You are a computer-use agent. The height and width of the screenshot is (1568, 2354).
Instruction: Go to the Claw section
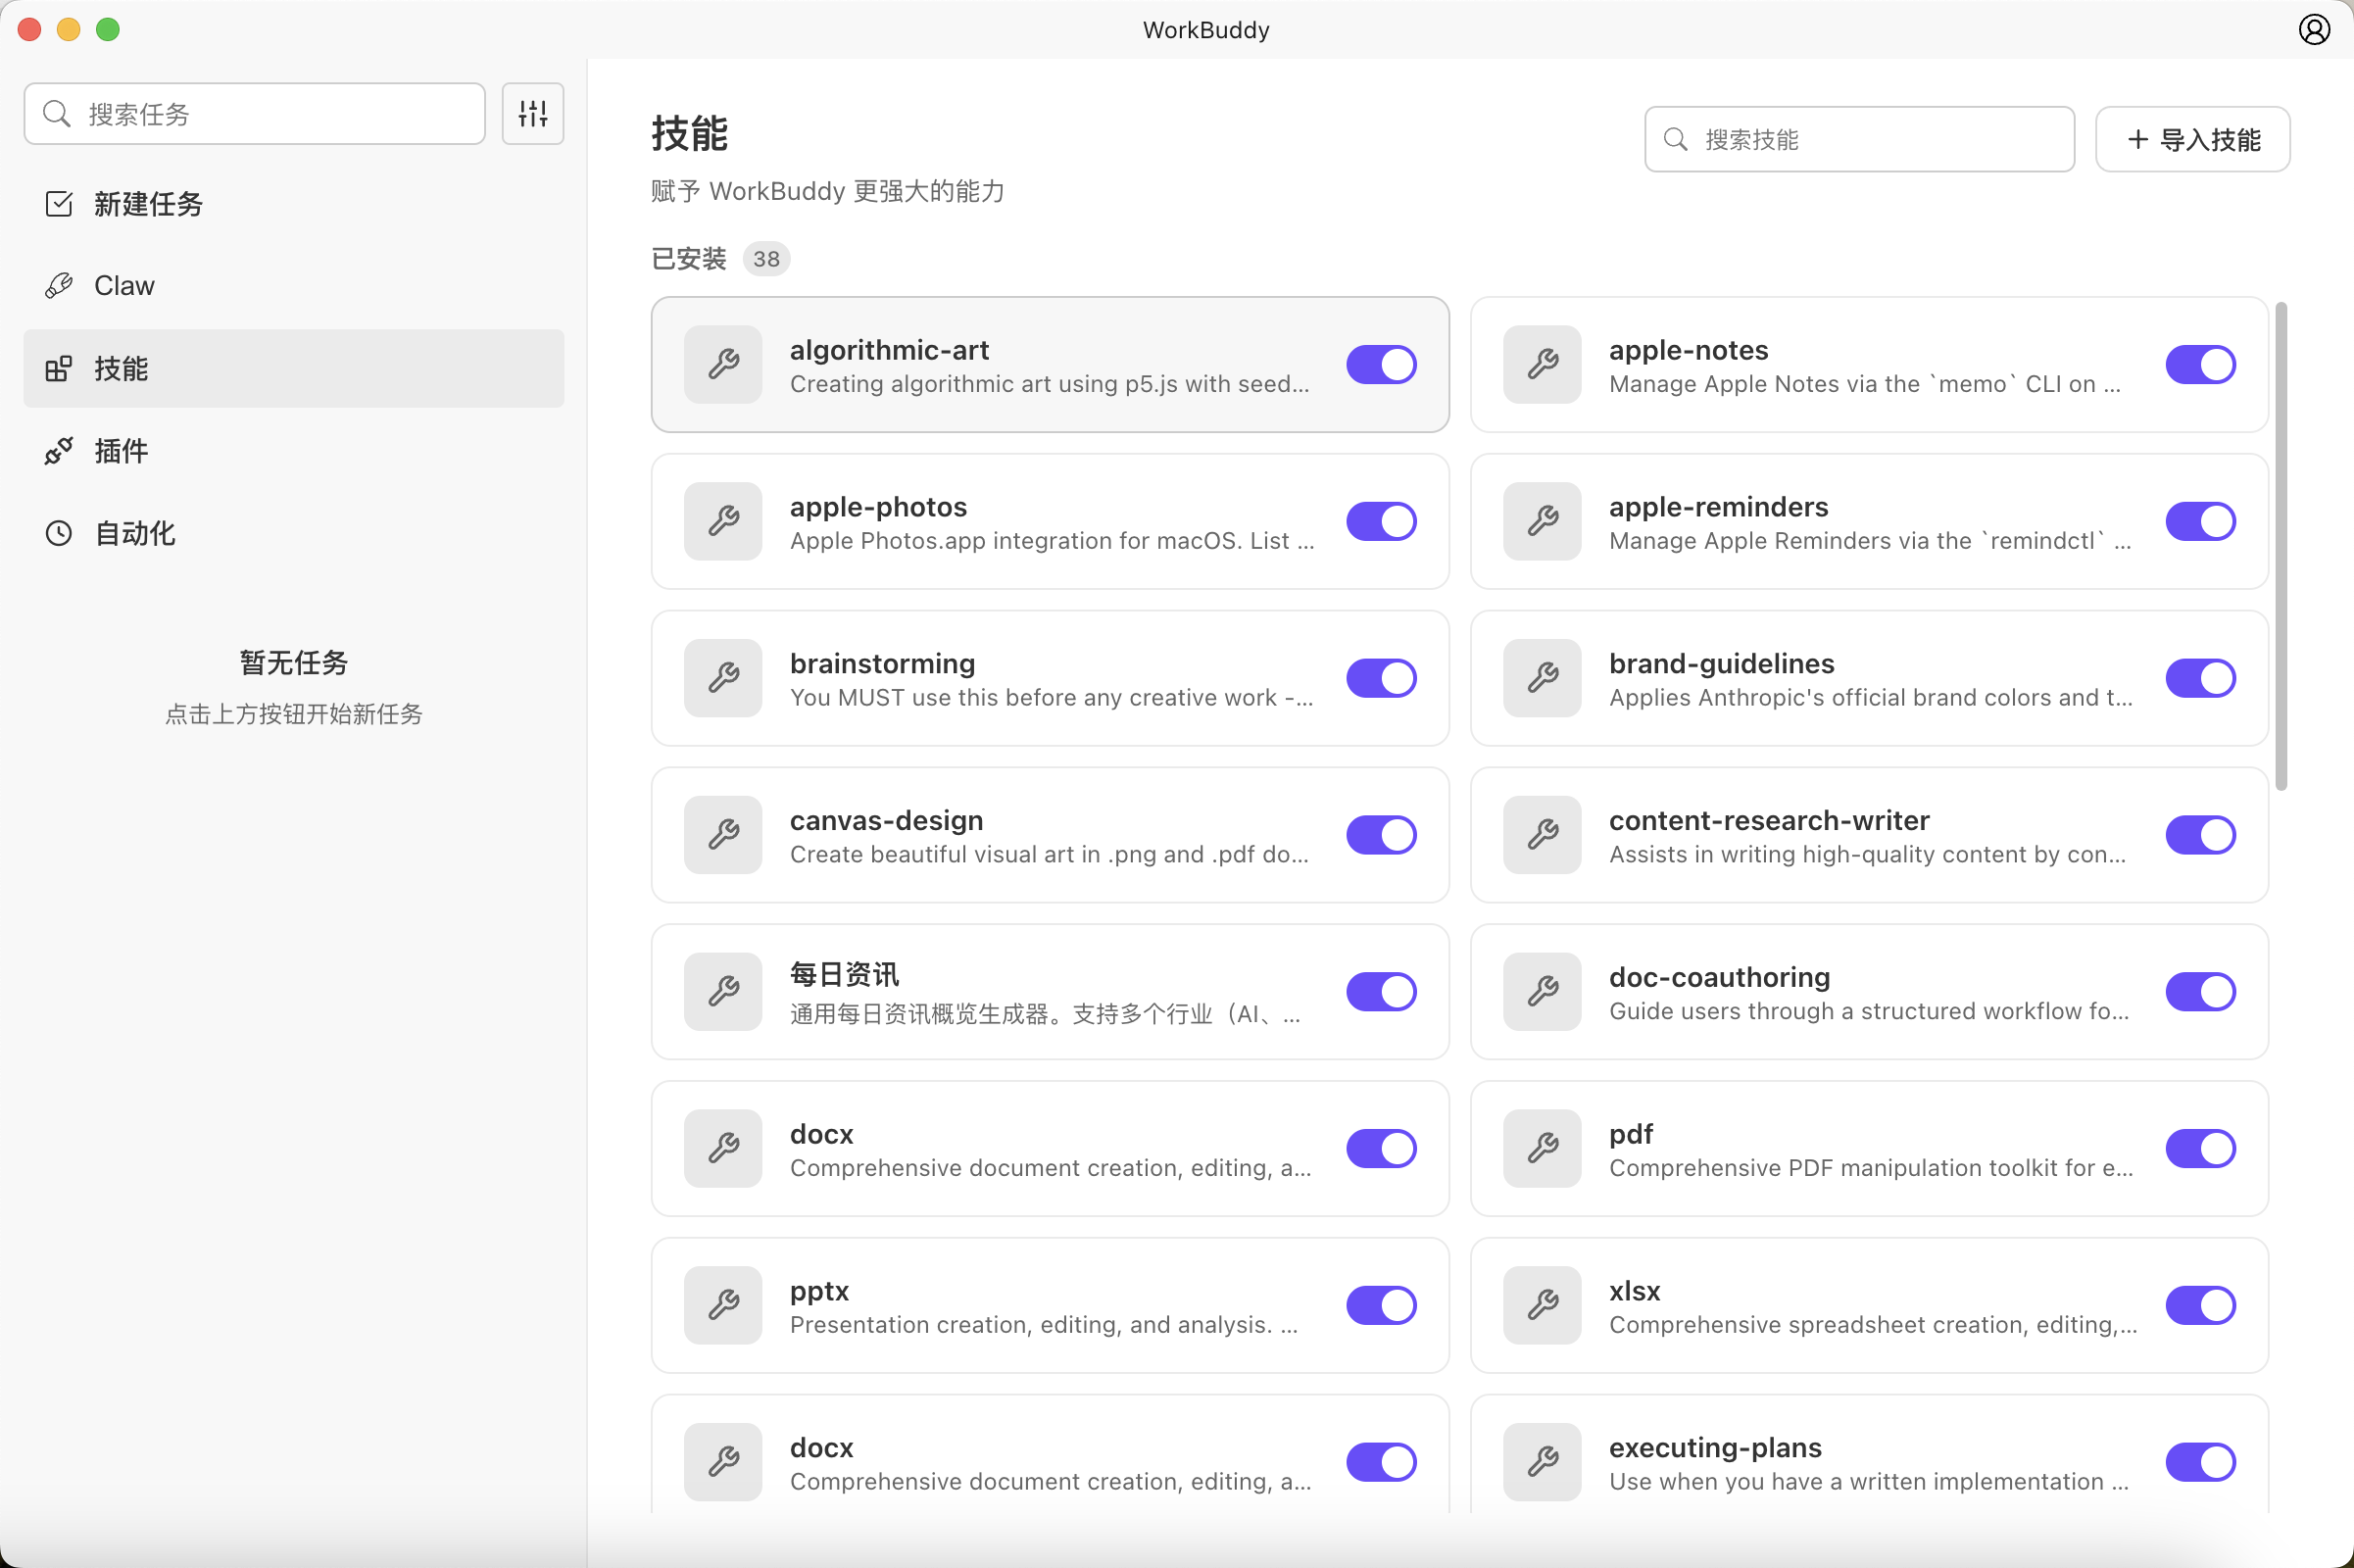[124, 286]
